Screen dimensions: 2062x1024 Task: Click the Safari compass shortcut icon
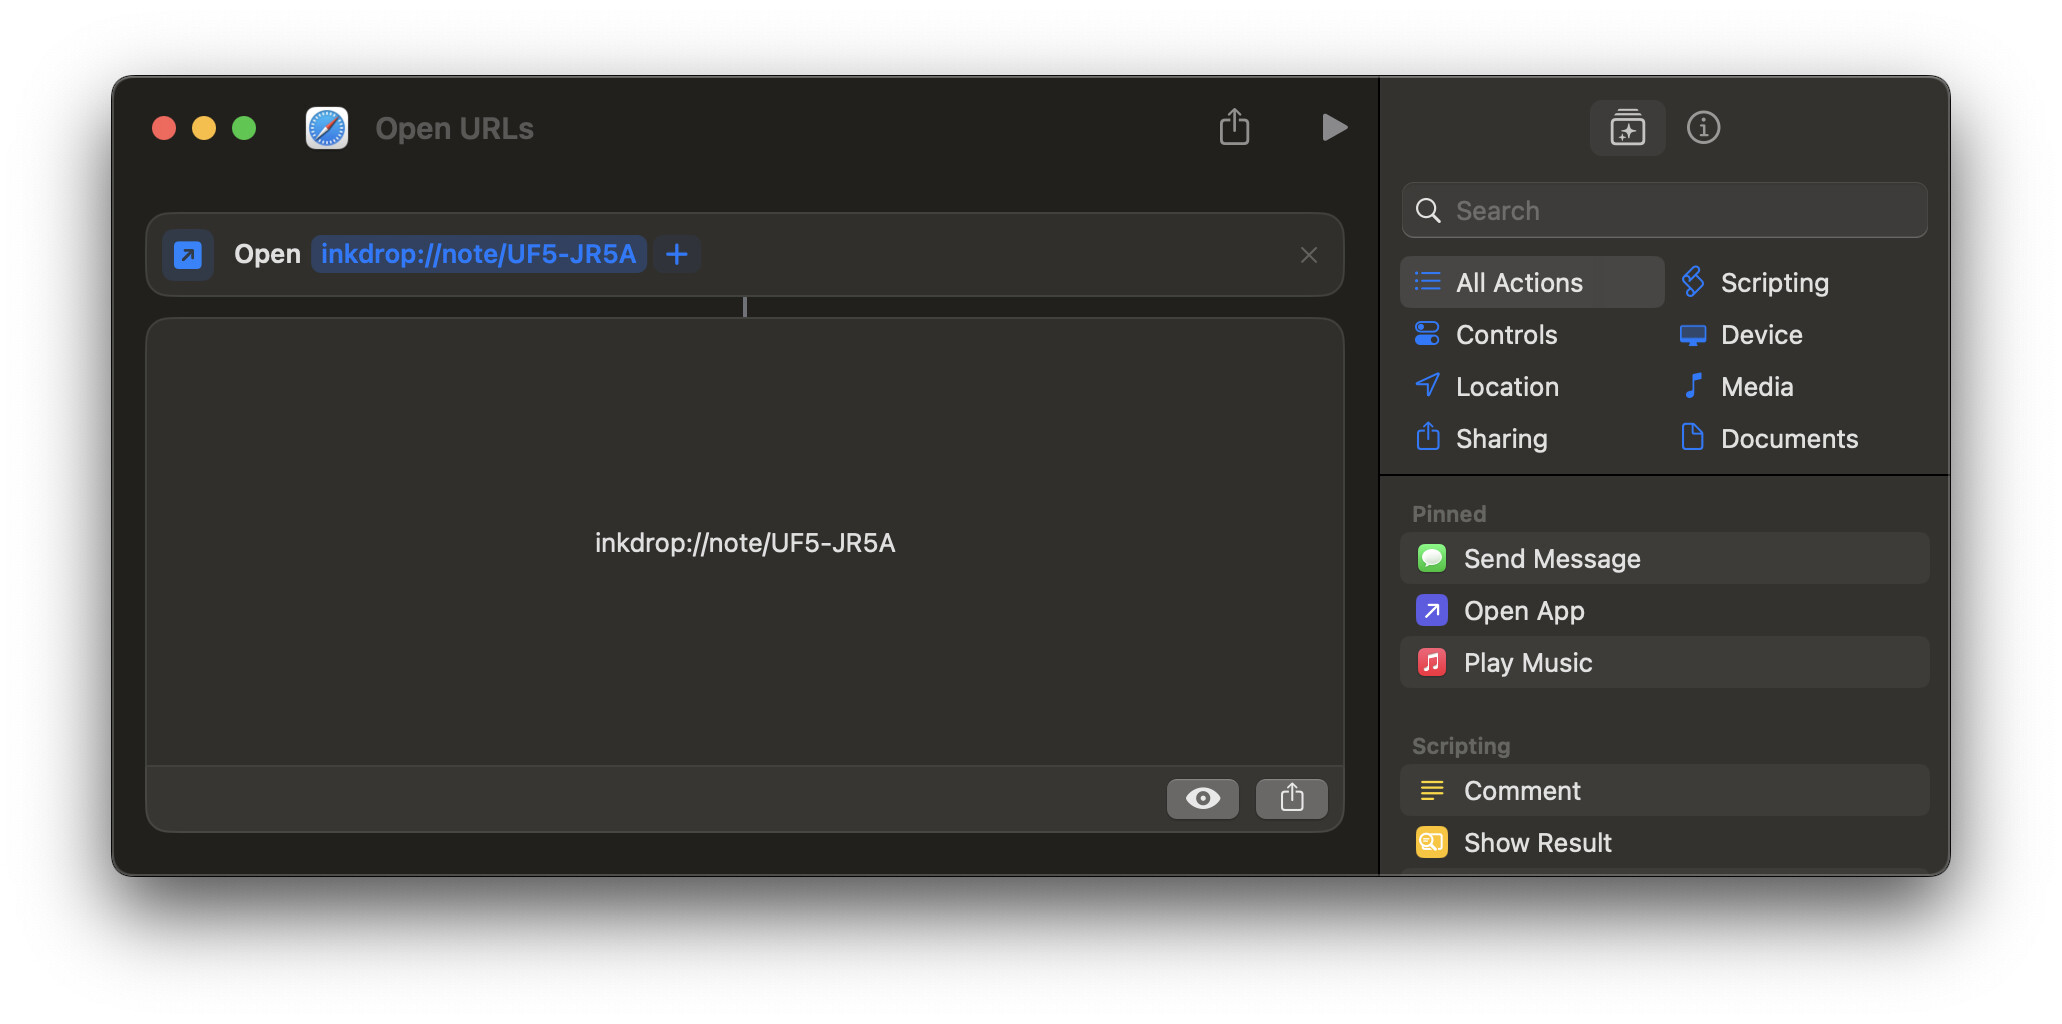tap(327, 128)
